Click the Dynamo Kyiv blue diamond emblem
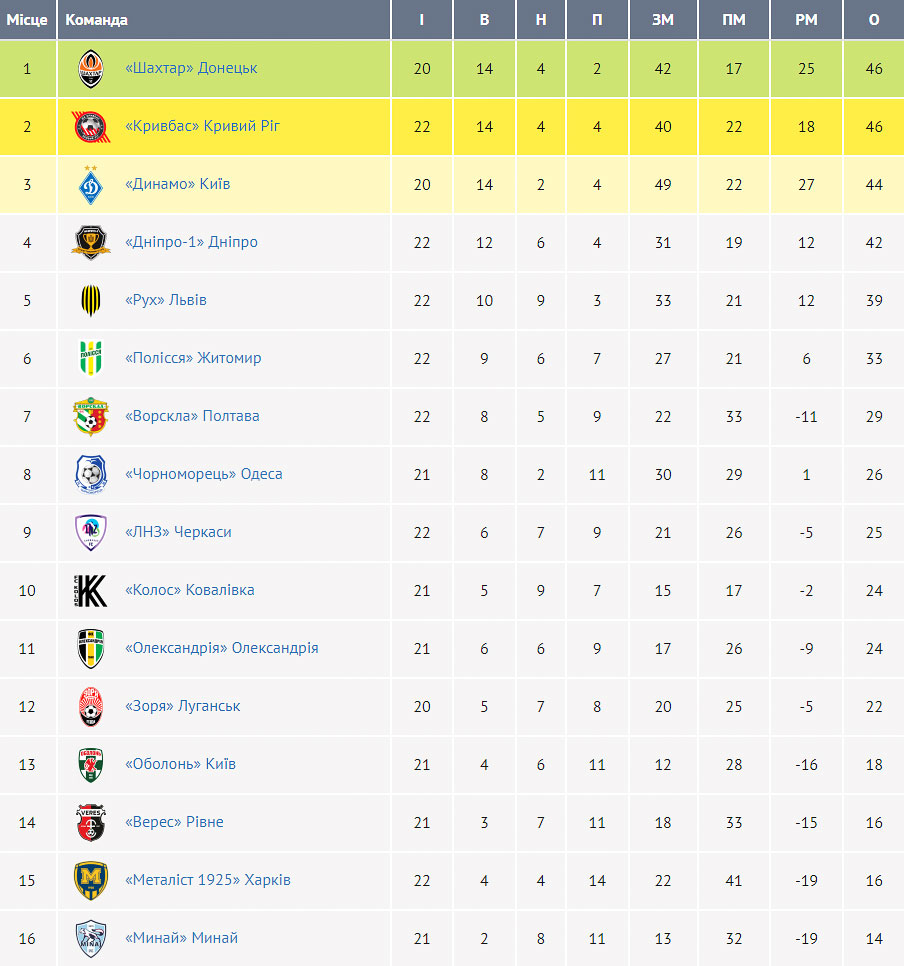This screenshot has width=904, height=966. (x=91, y=184)
